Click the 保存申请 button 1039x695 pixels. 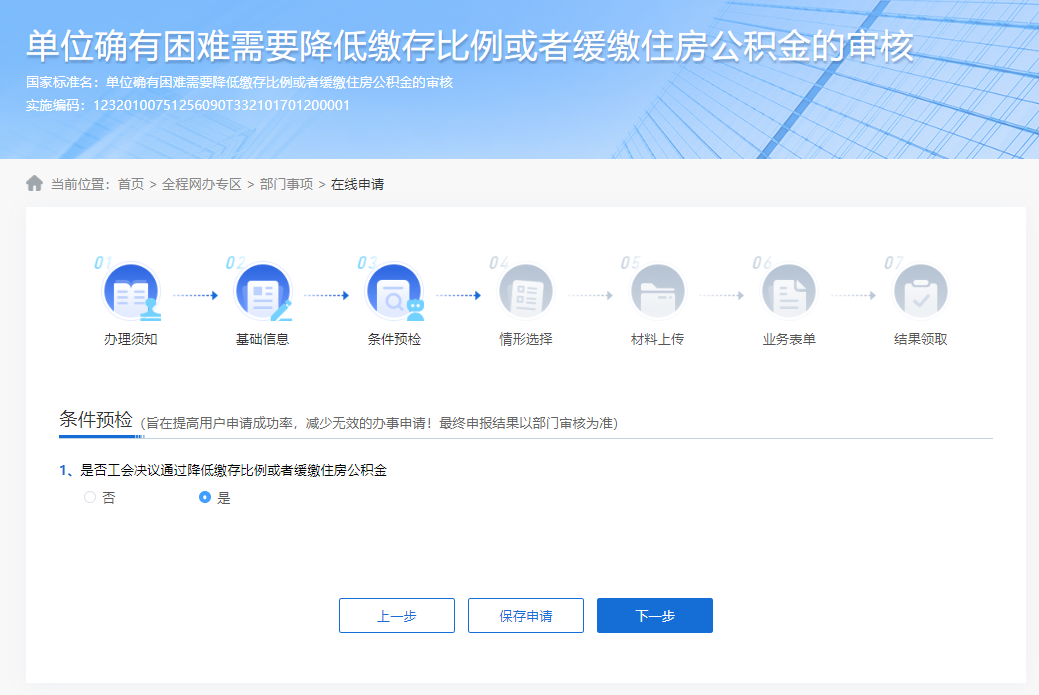coord(525,615)
